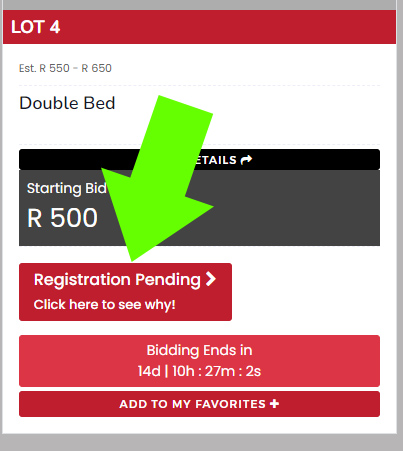Click the plus icon on Add to Favorites
This screenshot has height=451, width=403.
click(274, 404)
